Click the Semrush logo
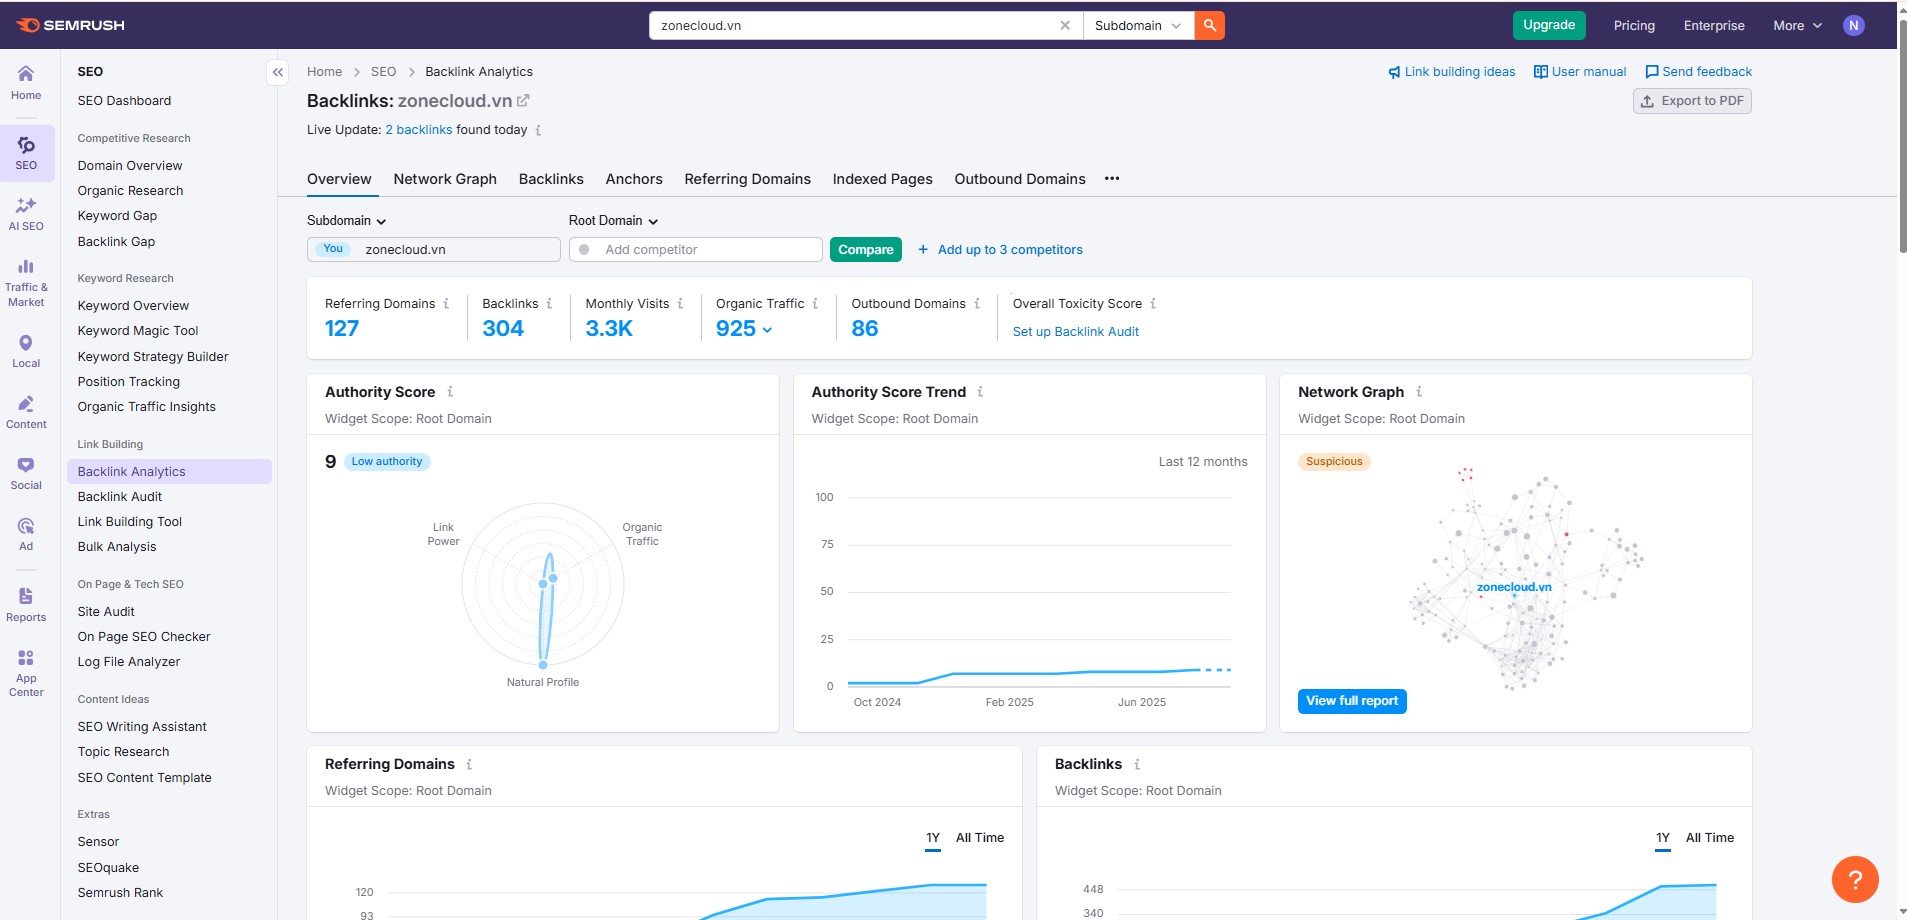Screen dimensions: 1907x920 (x=70, y=25)
